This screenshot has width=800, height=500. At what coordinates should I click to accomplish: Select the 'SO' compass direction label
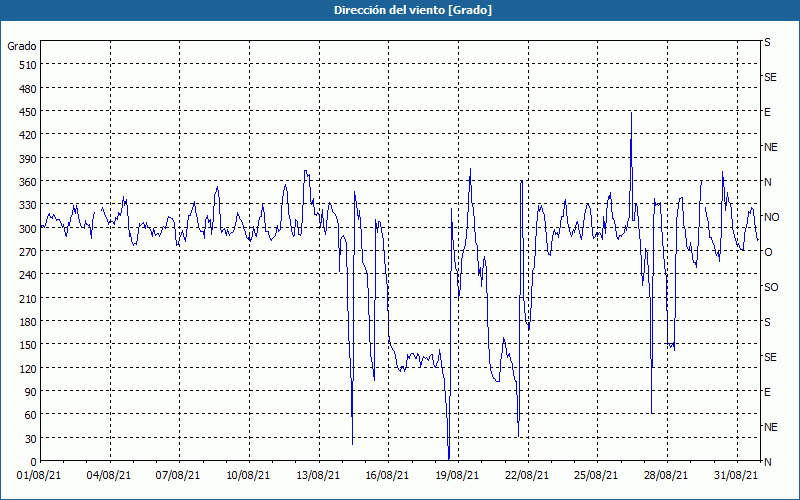pos(771,287)
